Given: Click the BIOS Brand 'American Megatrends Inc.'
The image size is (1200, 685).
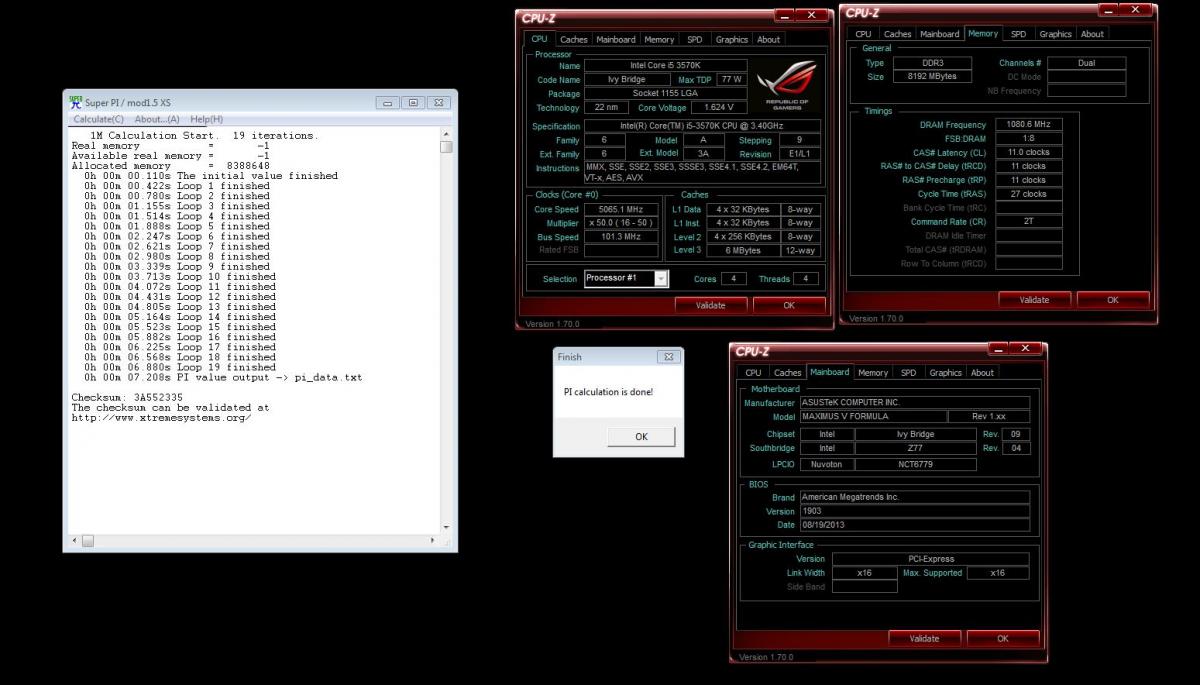Looking at the screenshot, I should coord(914,497).
